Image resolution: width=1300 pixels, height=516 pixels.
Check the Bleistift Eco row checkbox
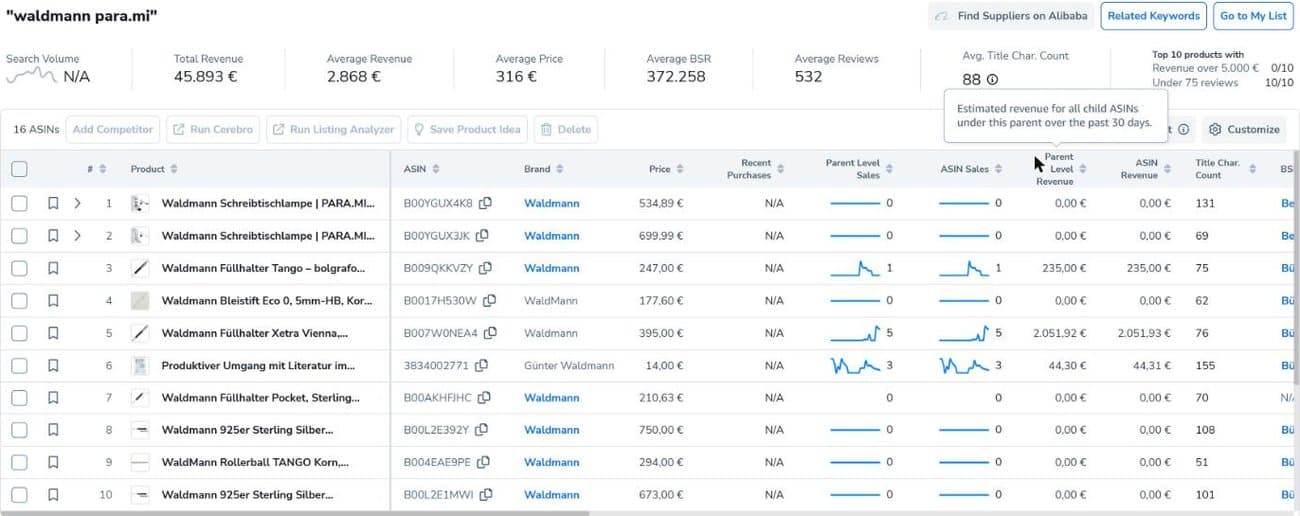[19, 300]
